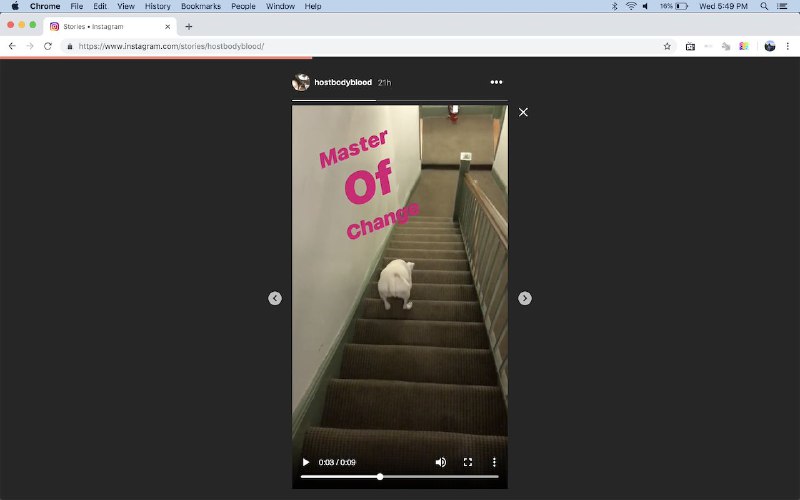Open the Help menu
This screenshot has width=800, height=500.
(x=313, y=6)
